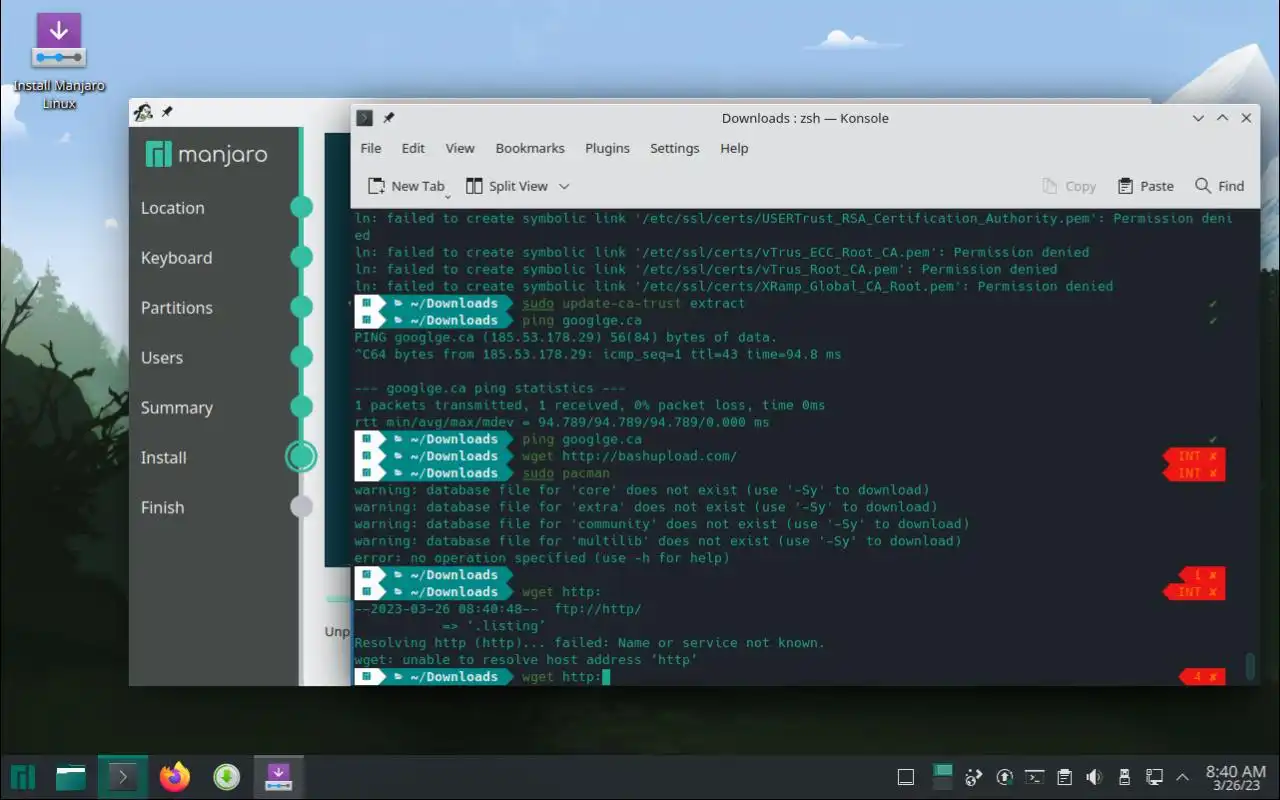
Task: Expand hidden system tray icons
Action: [x=1184, y=777]
